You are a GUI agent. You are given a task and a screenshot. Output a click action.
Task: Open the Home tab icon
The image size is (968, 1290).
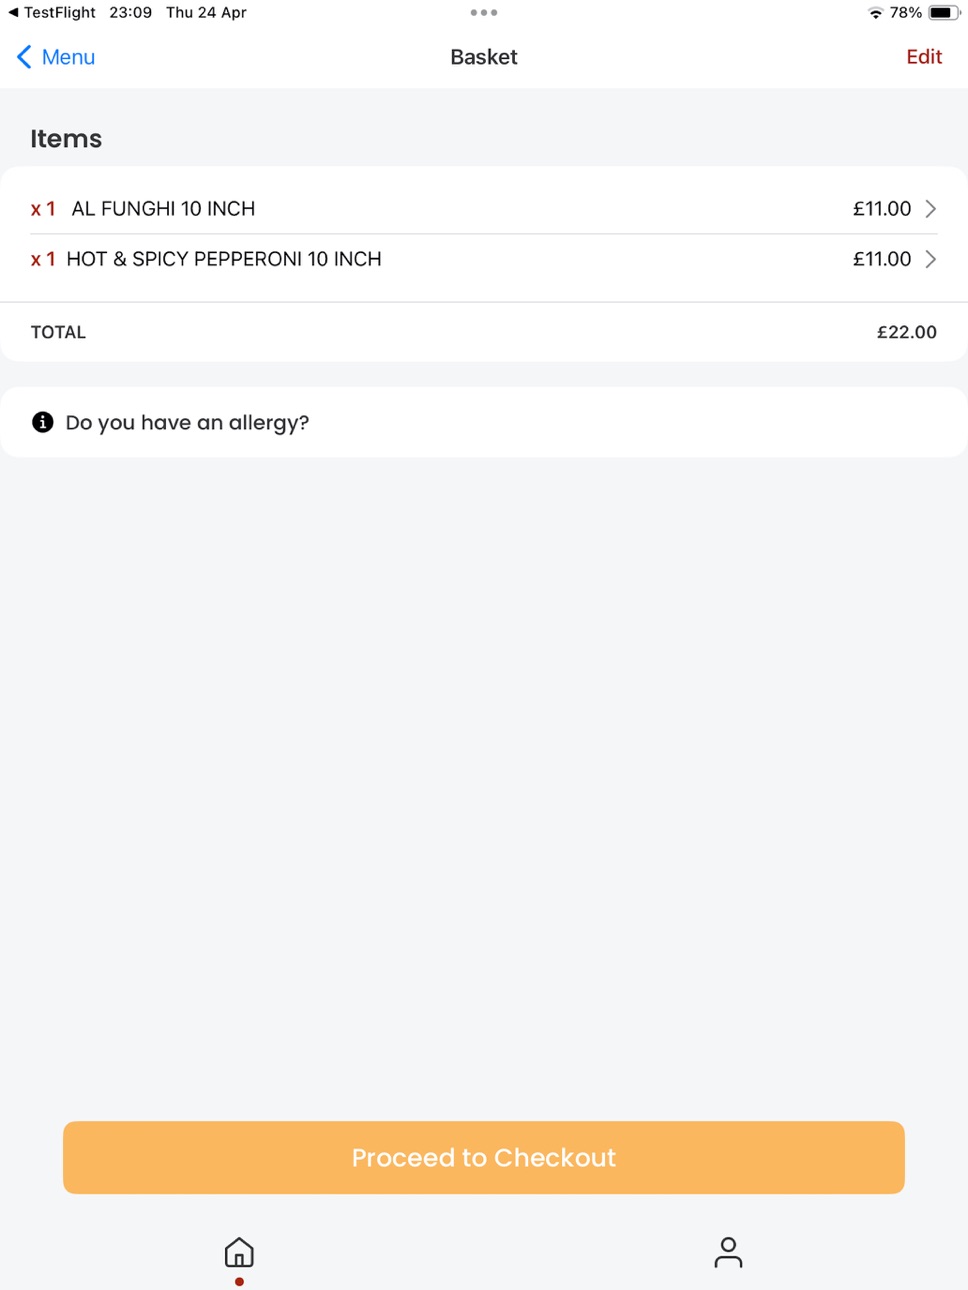click(x=239, y=1252)
